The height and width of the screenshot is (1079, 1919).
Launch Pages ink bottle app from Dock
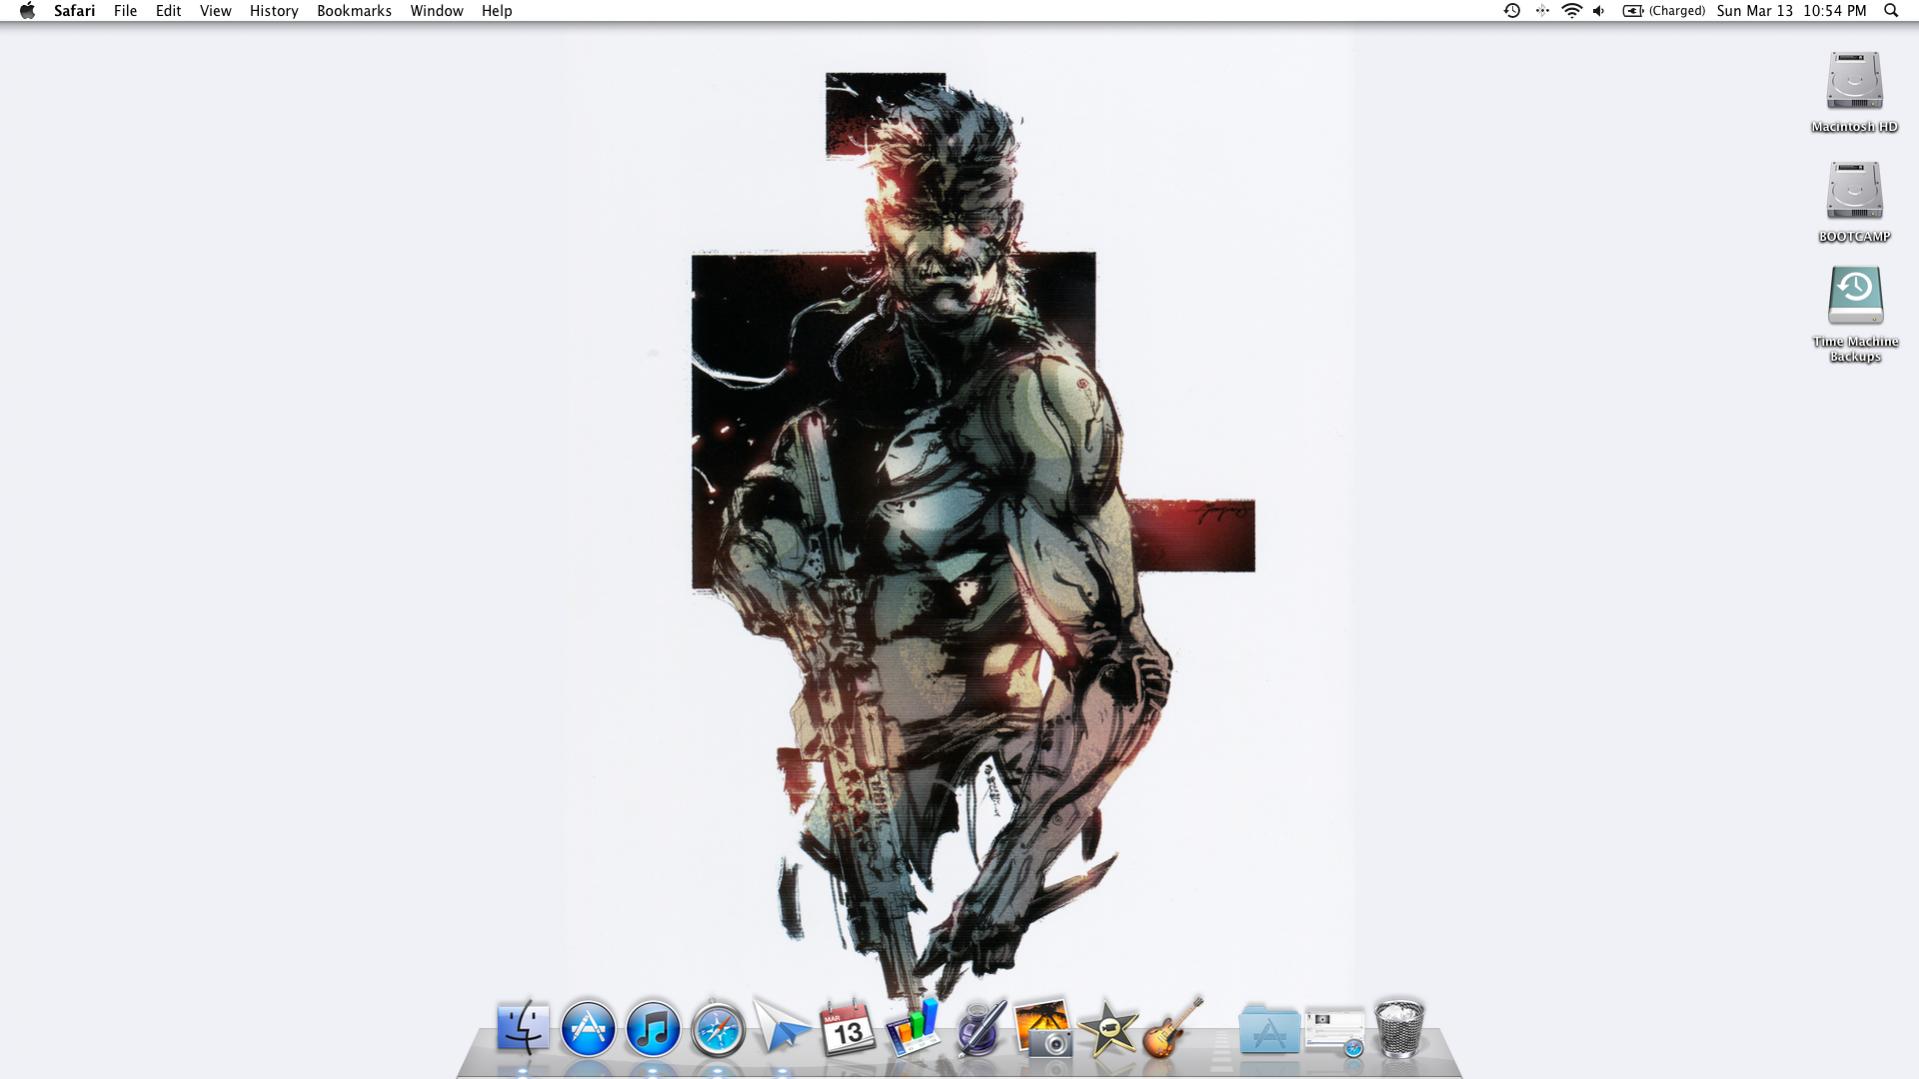(980, 1027)
